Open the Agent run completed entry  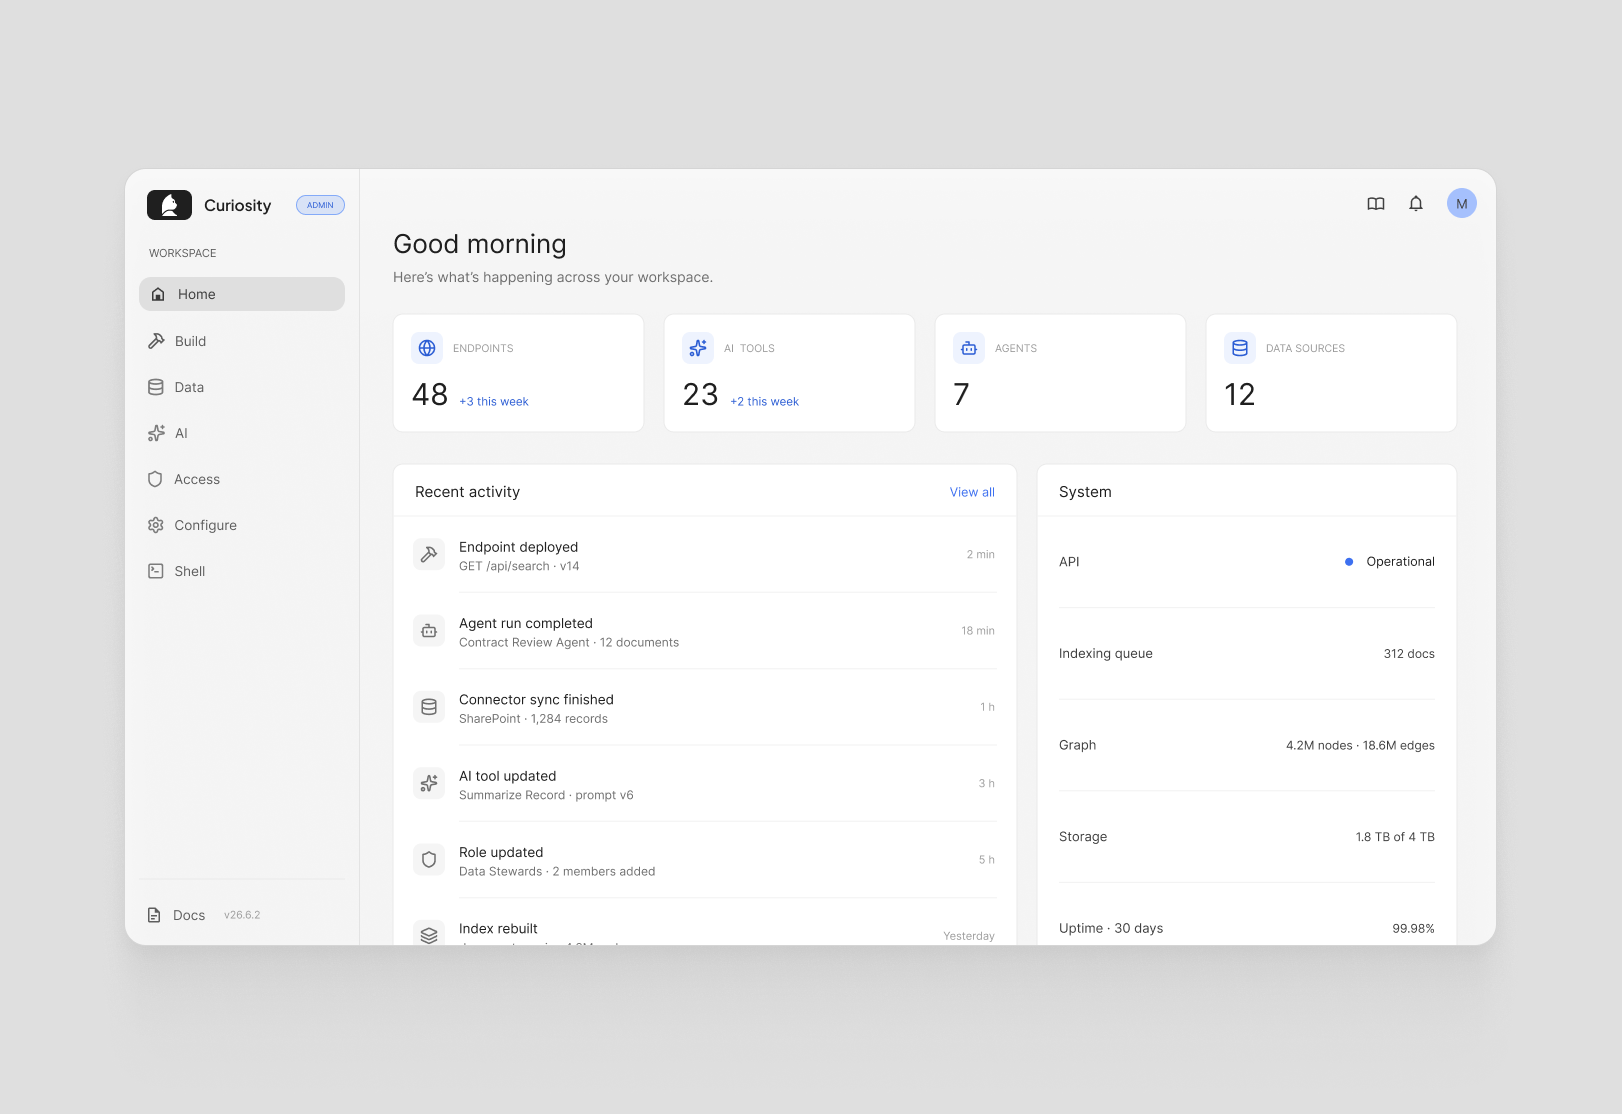coord(705,631)
